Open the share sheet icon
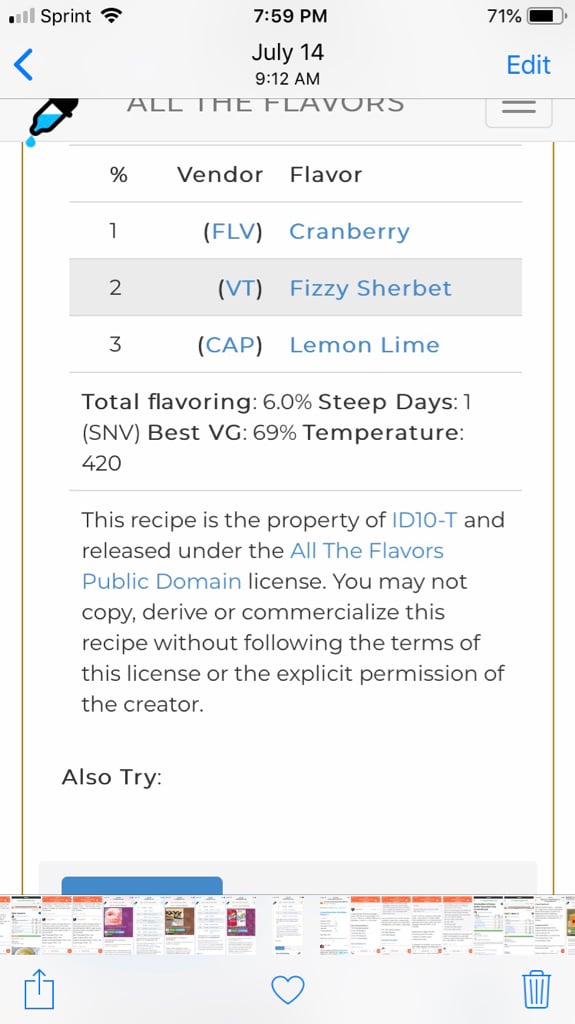Viewport: 575px width, 1024px height. (x=38, y=989)
